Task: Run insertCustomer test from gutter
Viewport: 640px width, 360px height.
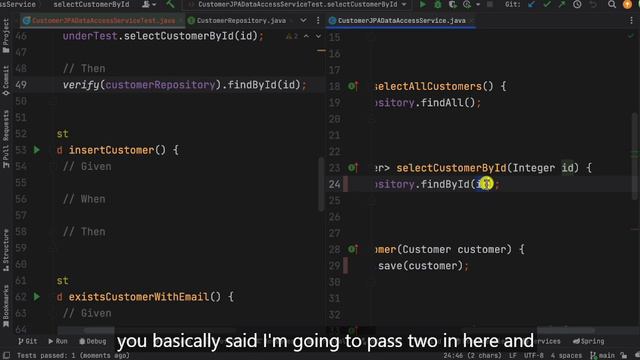Action: point(37,150)
